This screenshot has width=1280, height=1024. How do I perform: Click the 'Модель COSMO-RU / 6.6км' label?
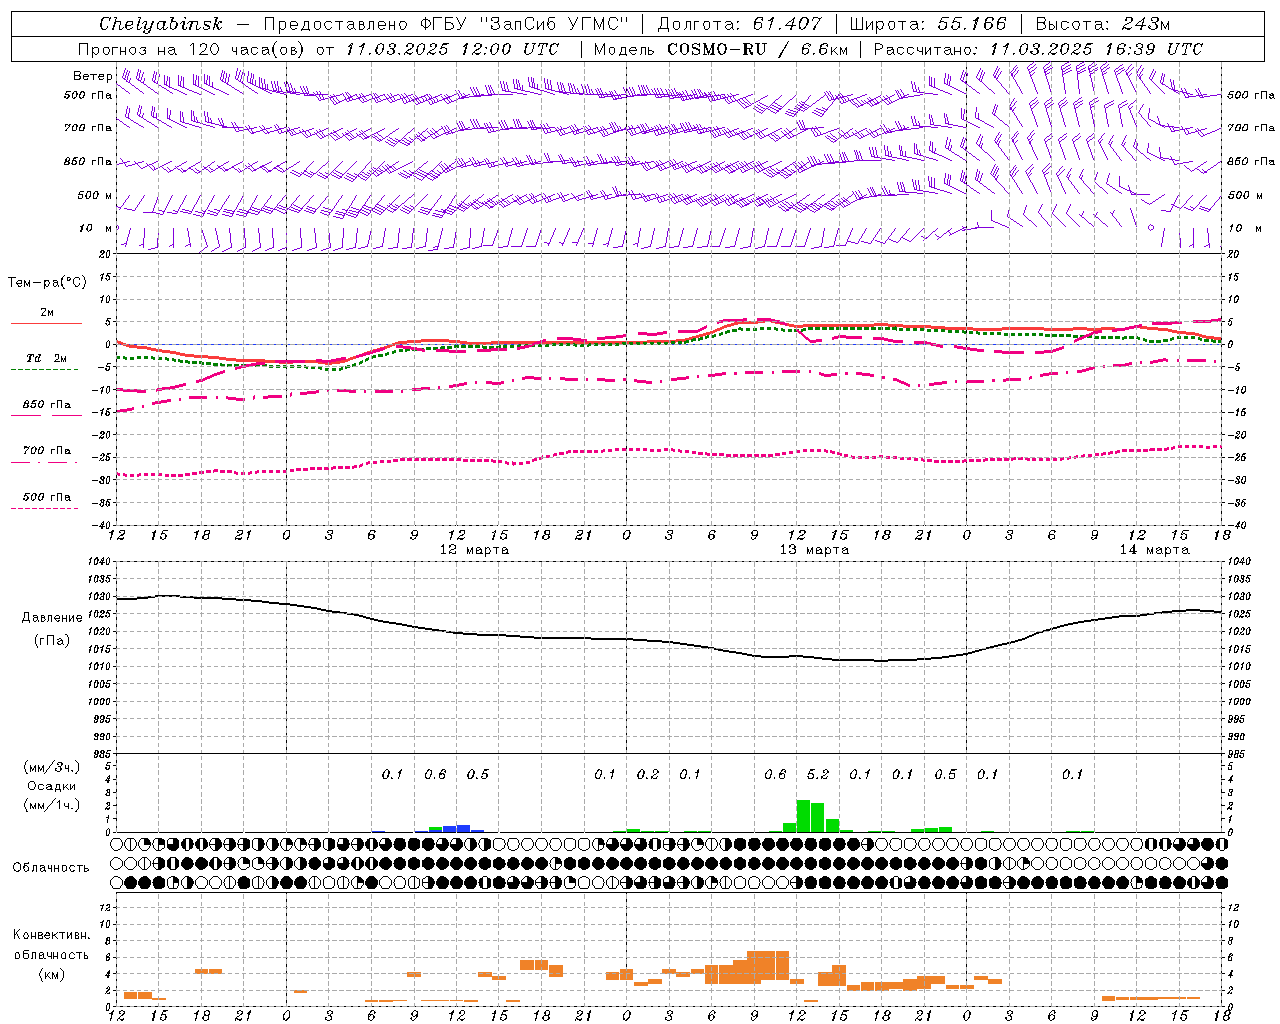point(721,49)
